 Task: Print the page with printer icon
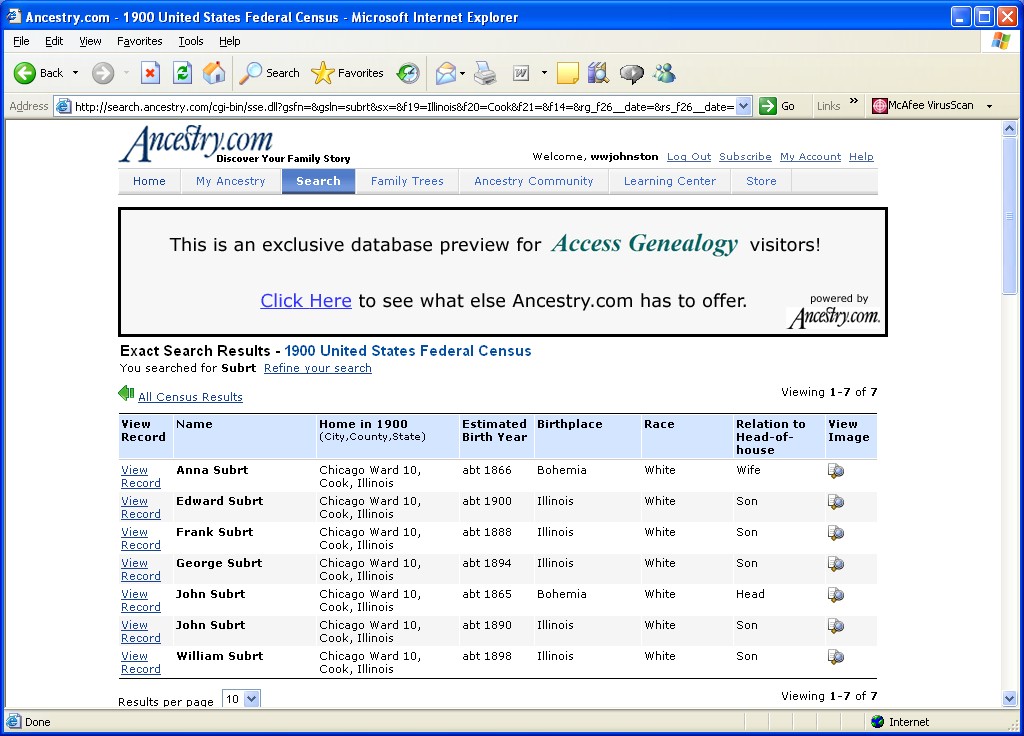pyautogui.click(x=485, y=73)
